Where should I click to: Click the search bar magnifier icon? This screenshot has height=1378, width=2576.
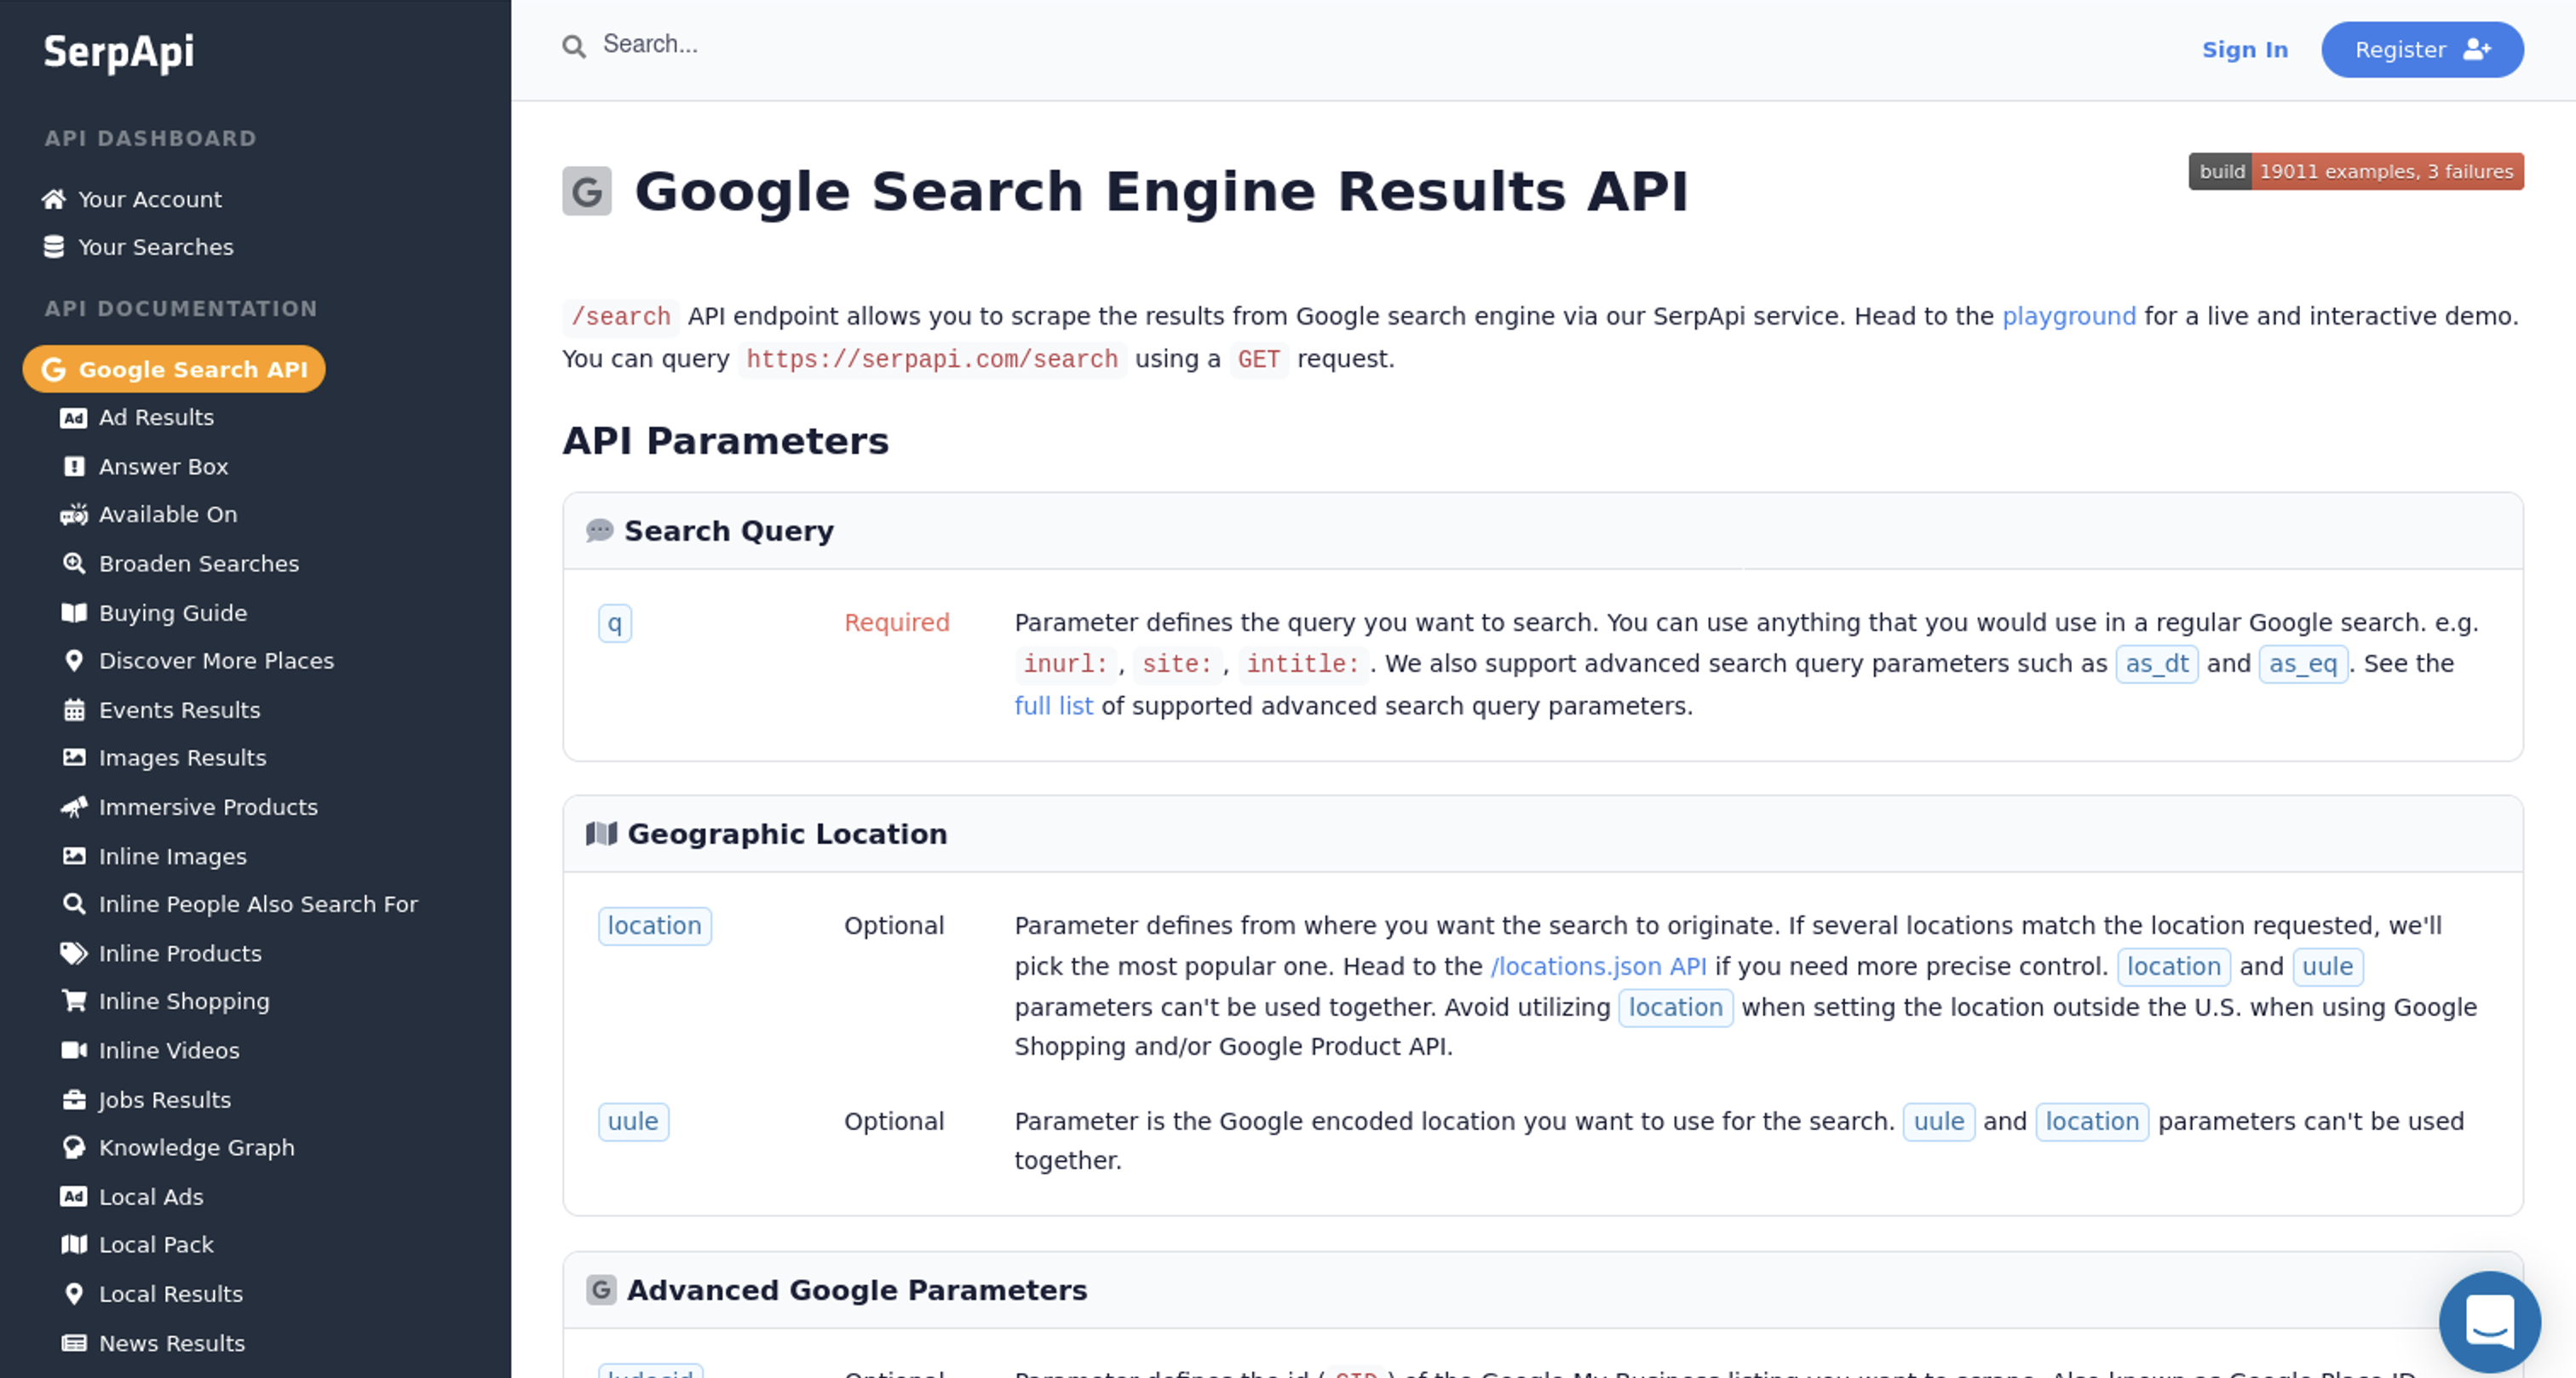(573, 45)
